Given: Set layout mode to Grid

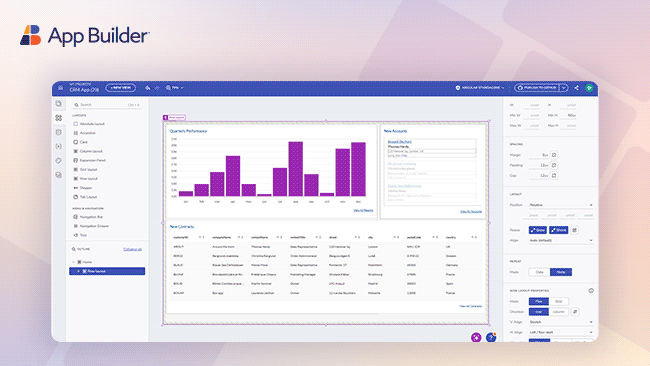Looking at the screenshot, I should (558, 301).
